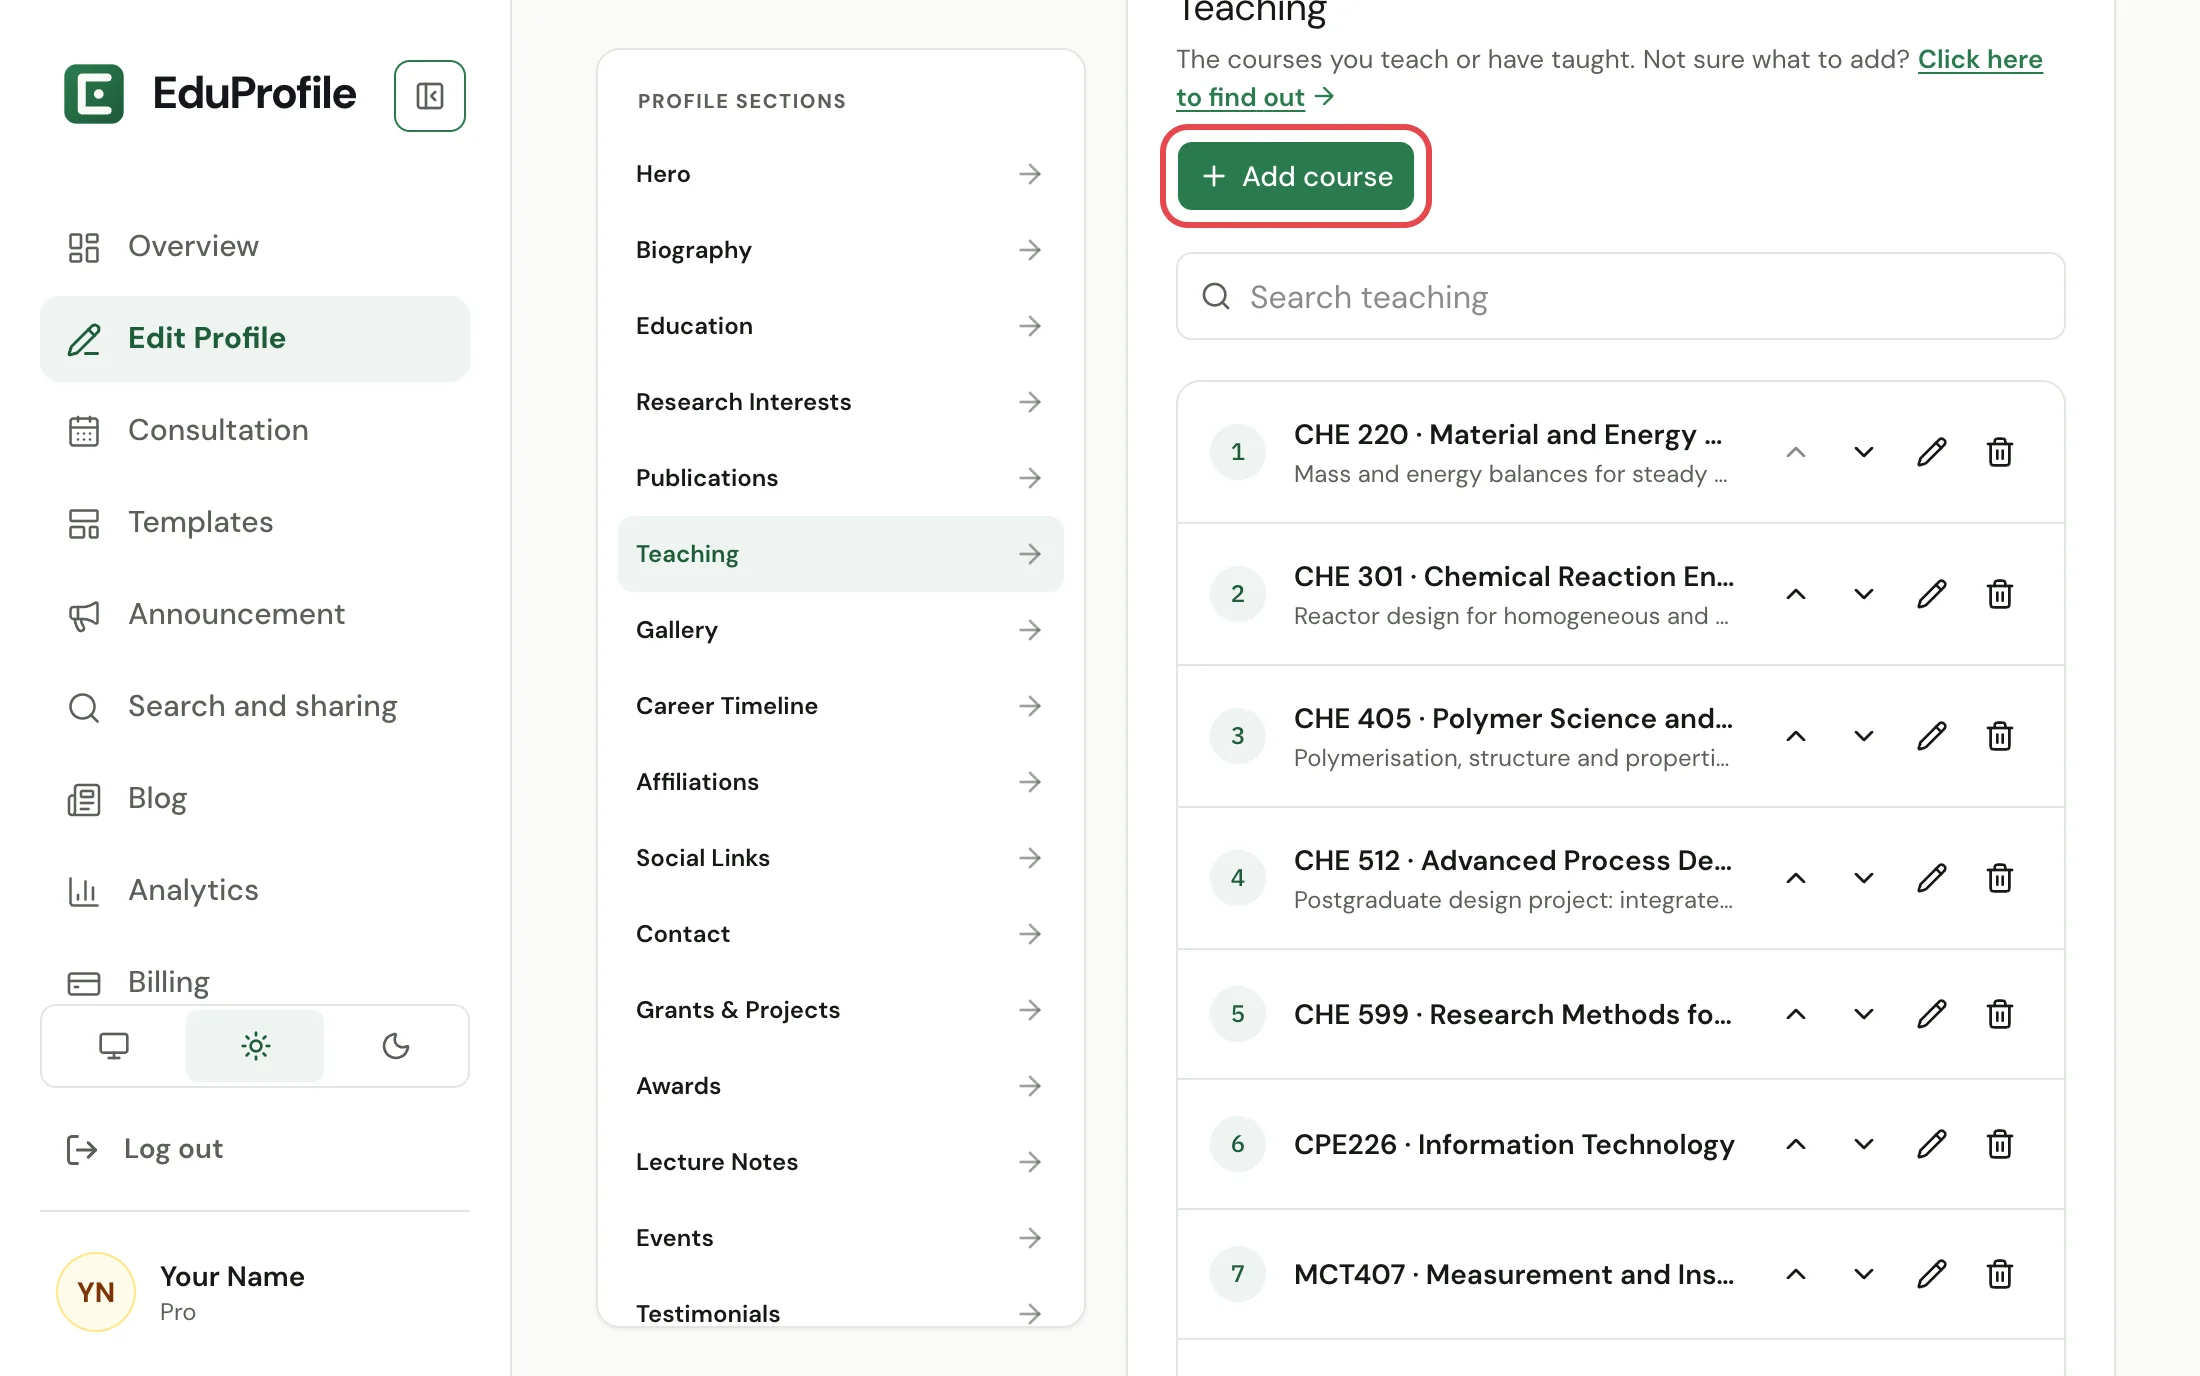This screenshot has width=2200, height=1376.
Task: Switch to system theme mode
Action: (114, 1046)
